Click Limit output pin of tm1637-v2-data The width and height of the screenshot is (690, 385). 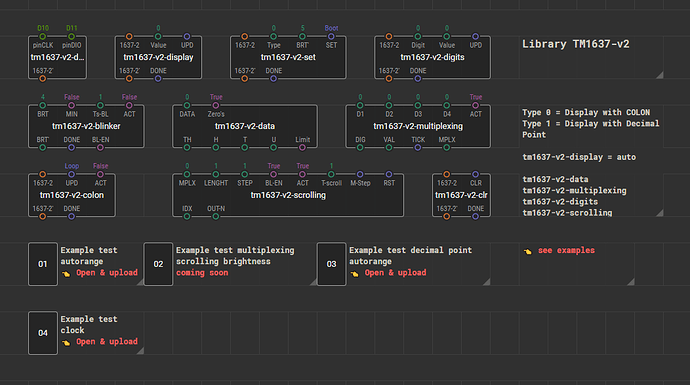point(302,148)
